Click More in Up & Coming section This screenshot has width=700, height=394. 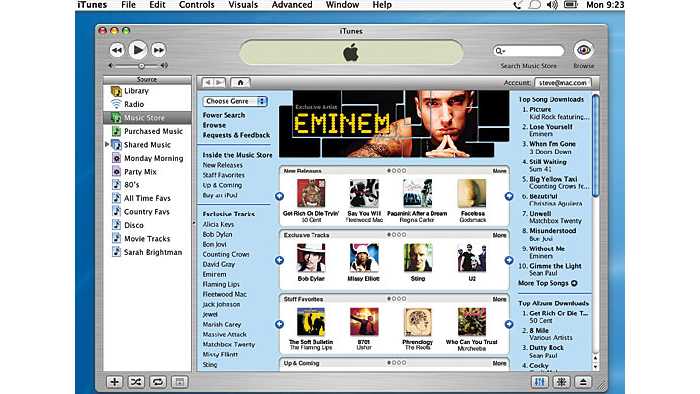[x=500, y=364]
